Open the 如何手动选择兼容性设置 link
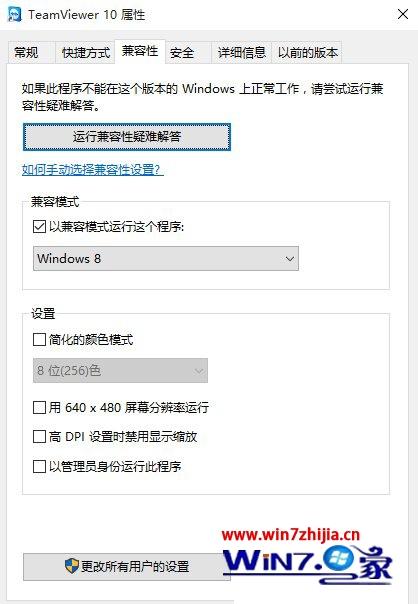This screenshot has height=604, width=418. click(x=92, y=169)
